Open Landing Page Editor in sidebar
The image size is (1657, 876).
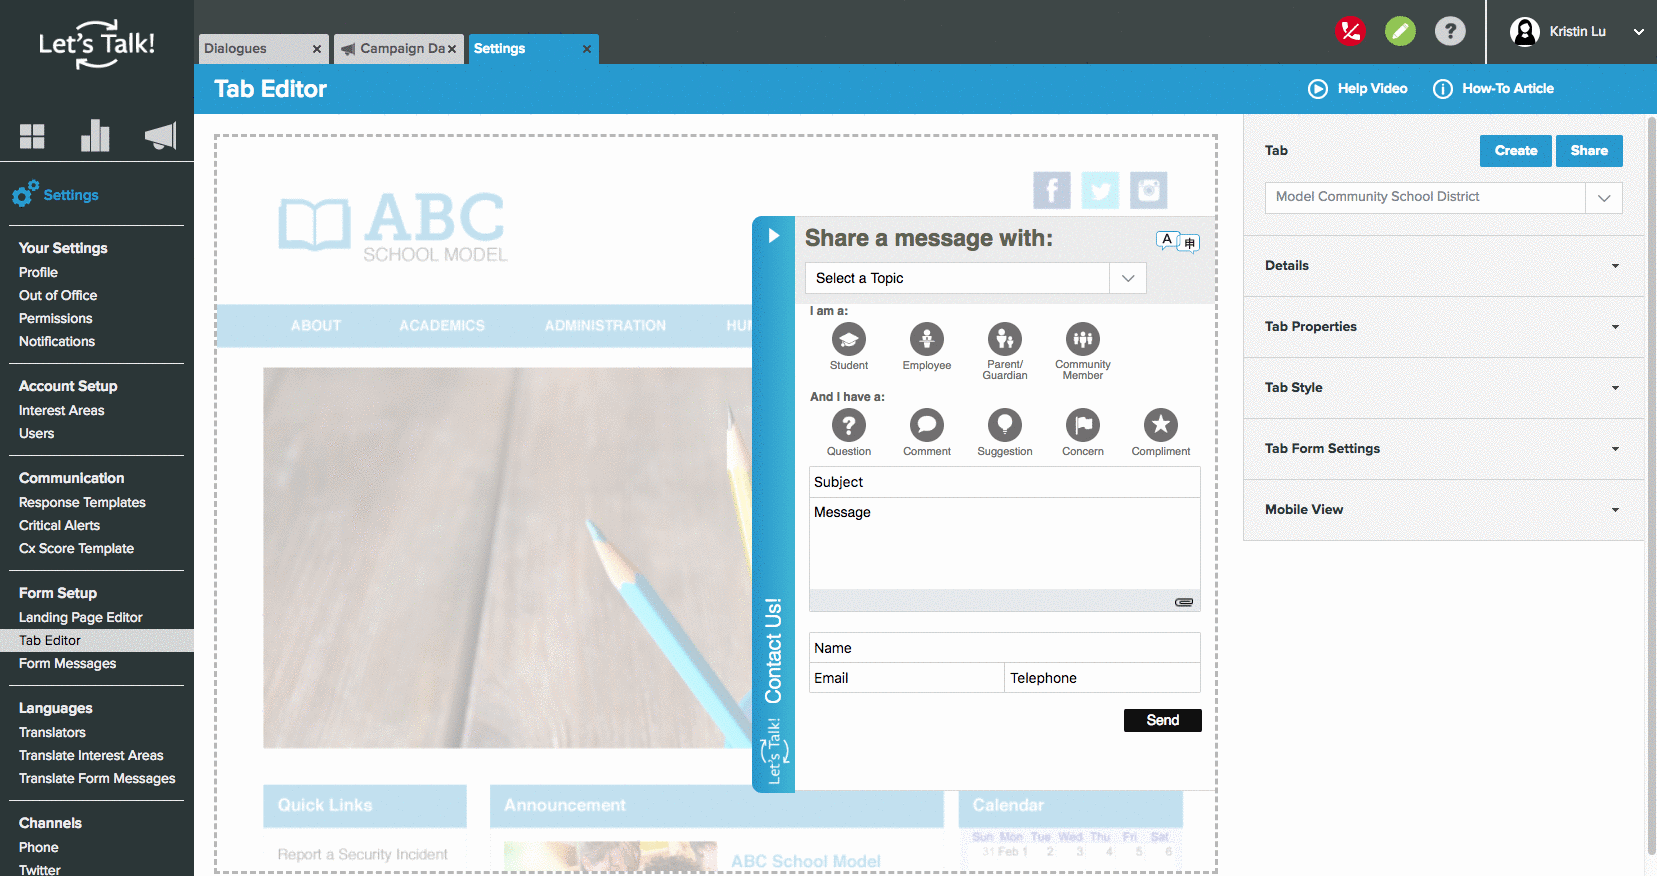(80, 617)
